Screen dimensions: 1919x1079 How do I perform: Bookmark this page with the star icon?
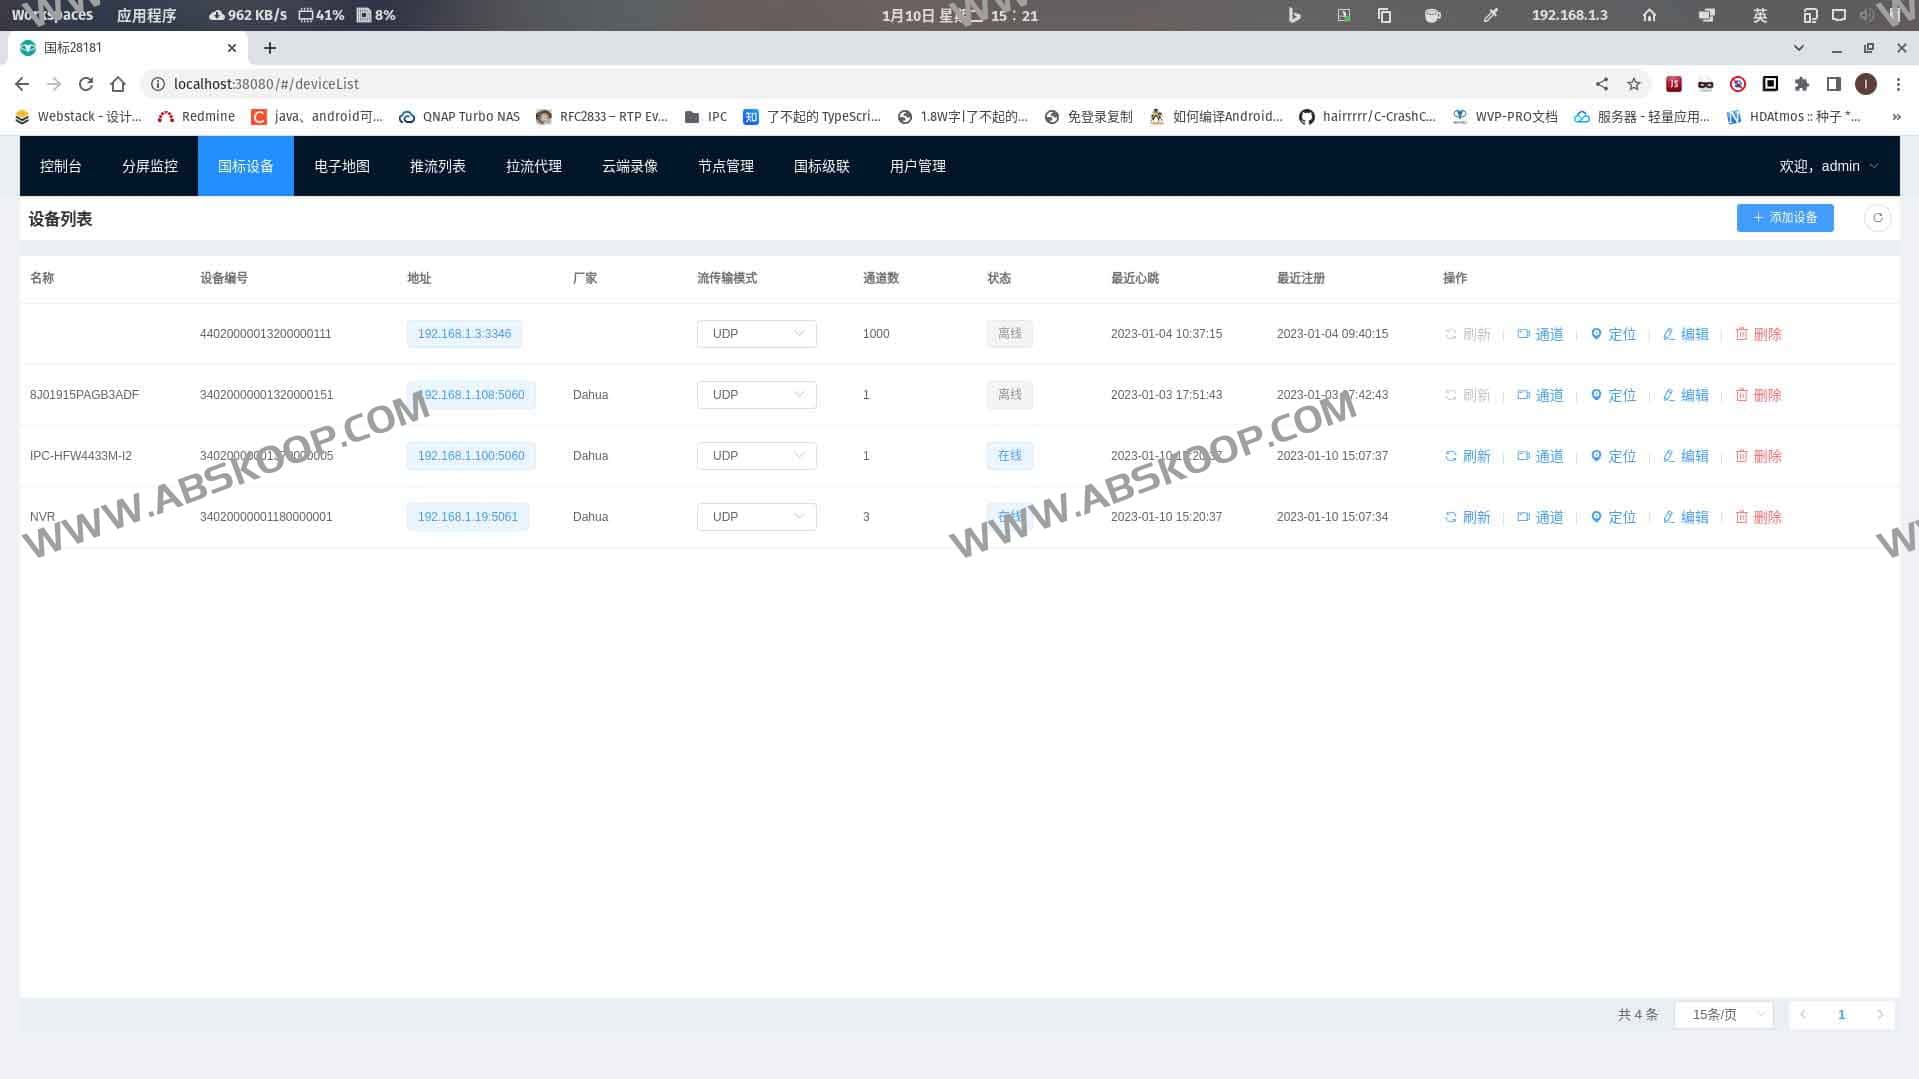coord(1634,84)
